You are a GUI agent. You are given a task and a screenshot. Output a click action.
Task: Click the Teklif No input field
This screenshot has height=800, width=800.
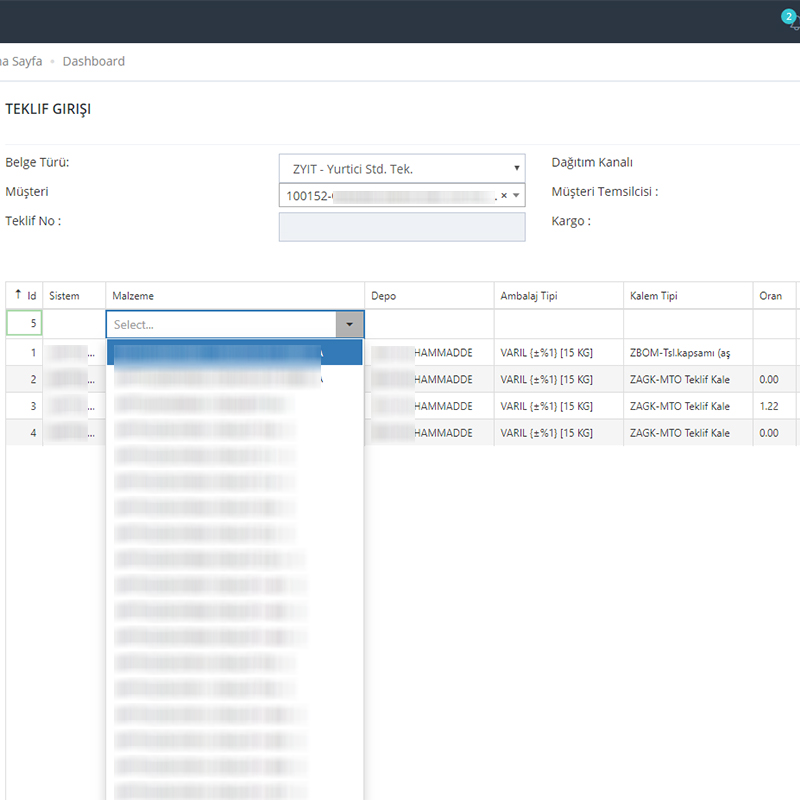click(402, 227)
